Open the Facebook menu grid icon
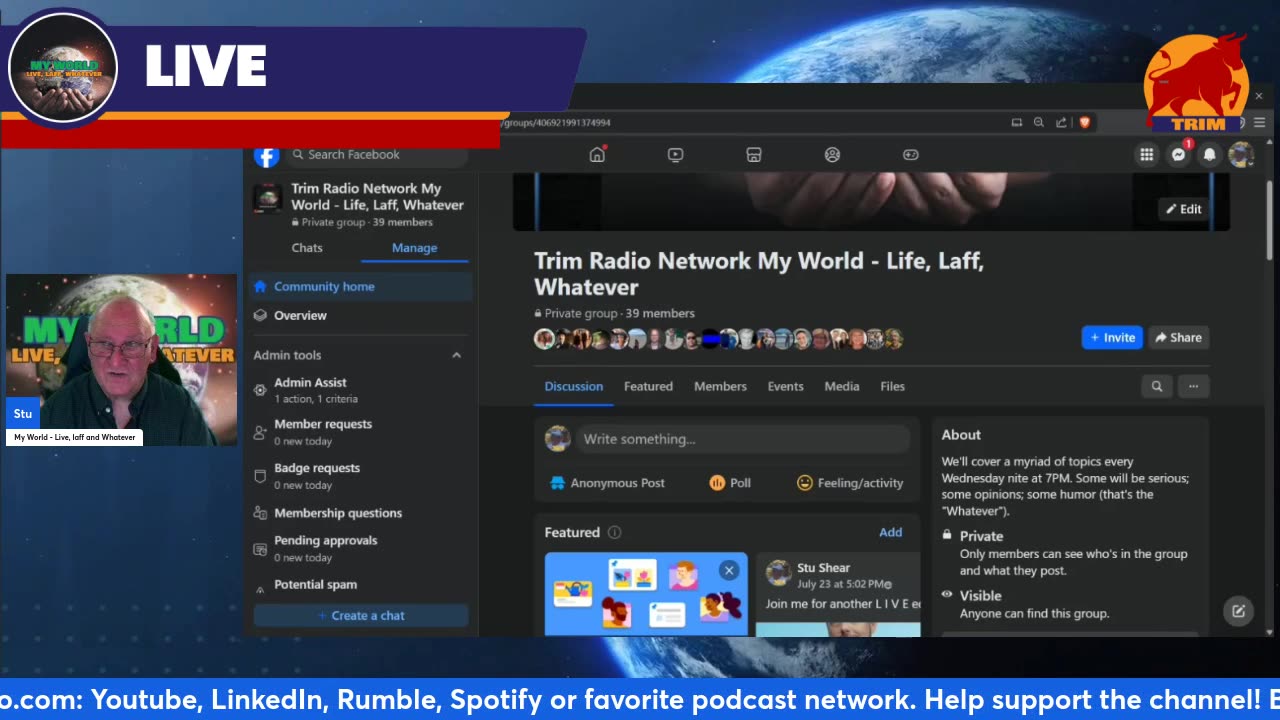The image size is (1280, 720). pyautogui.click(x=1146, y=155)
